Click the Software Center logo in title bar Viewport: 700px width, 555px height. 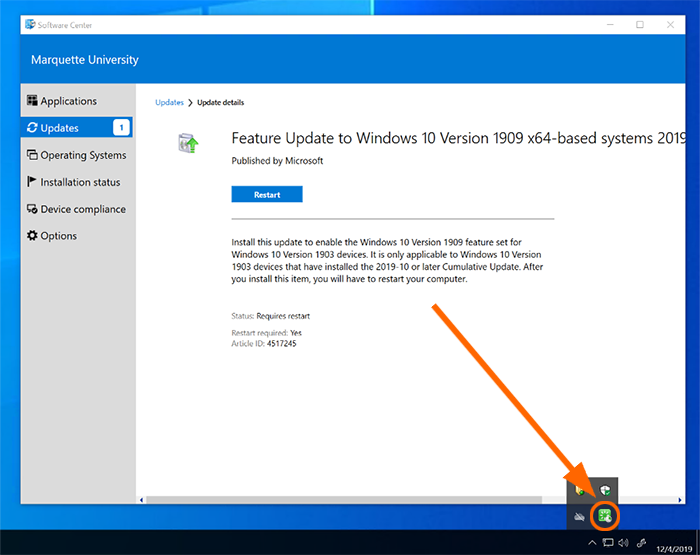click(31, 24)
